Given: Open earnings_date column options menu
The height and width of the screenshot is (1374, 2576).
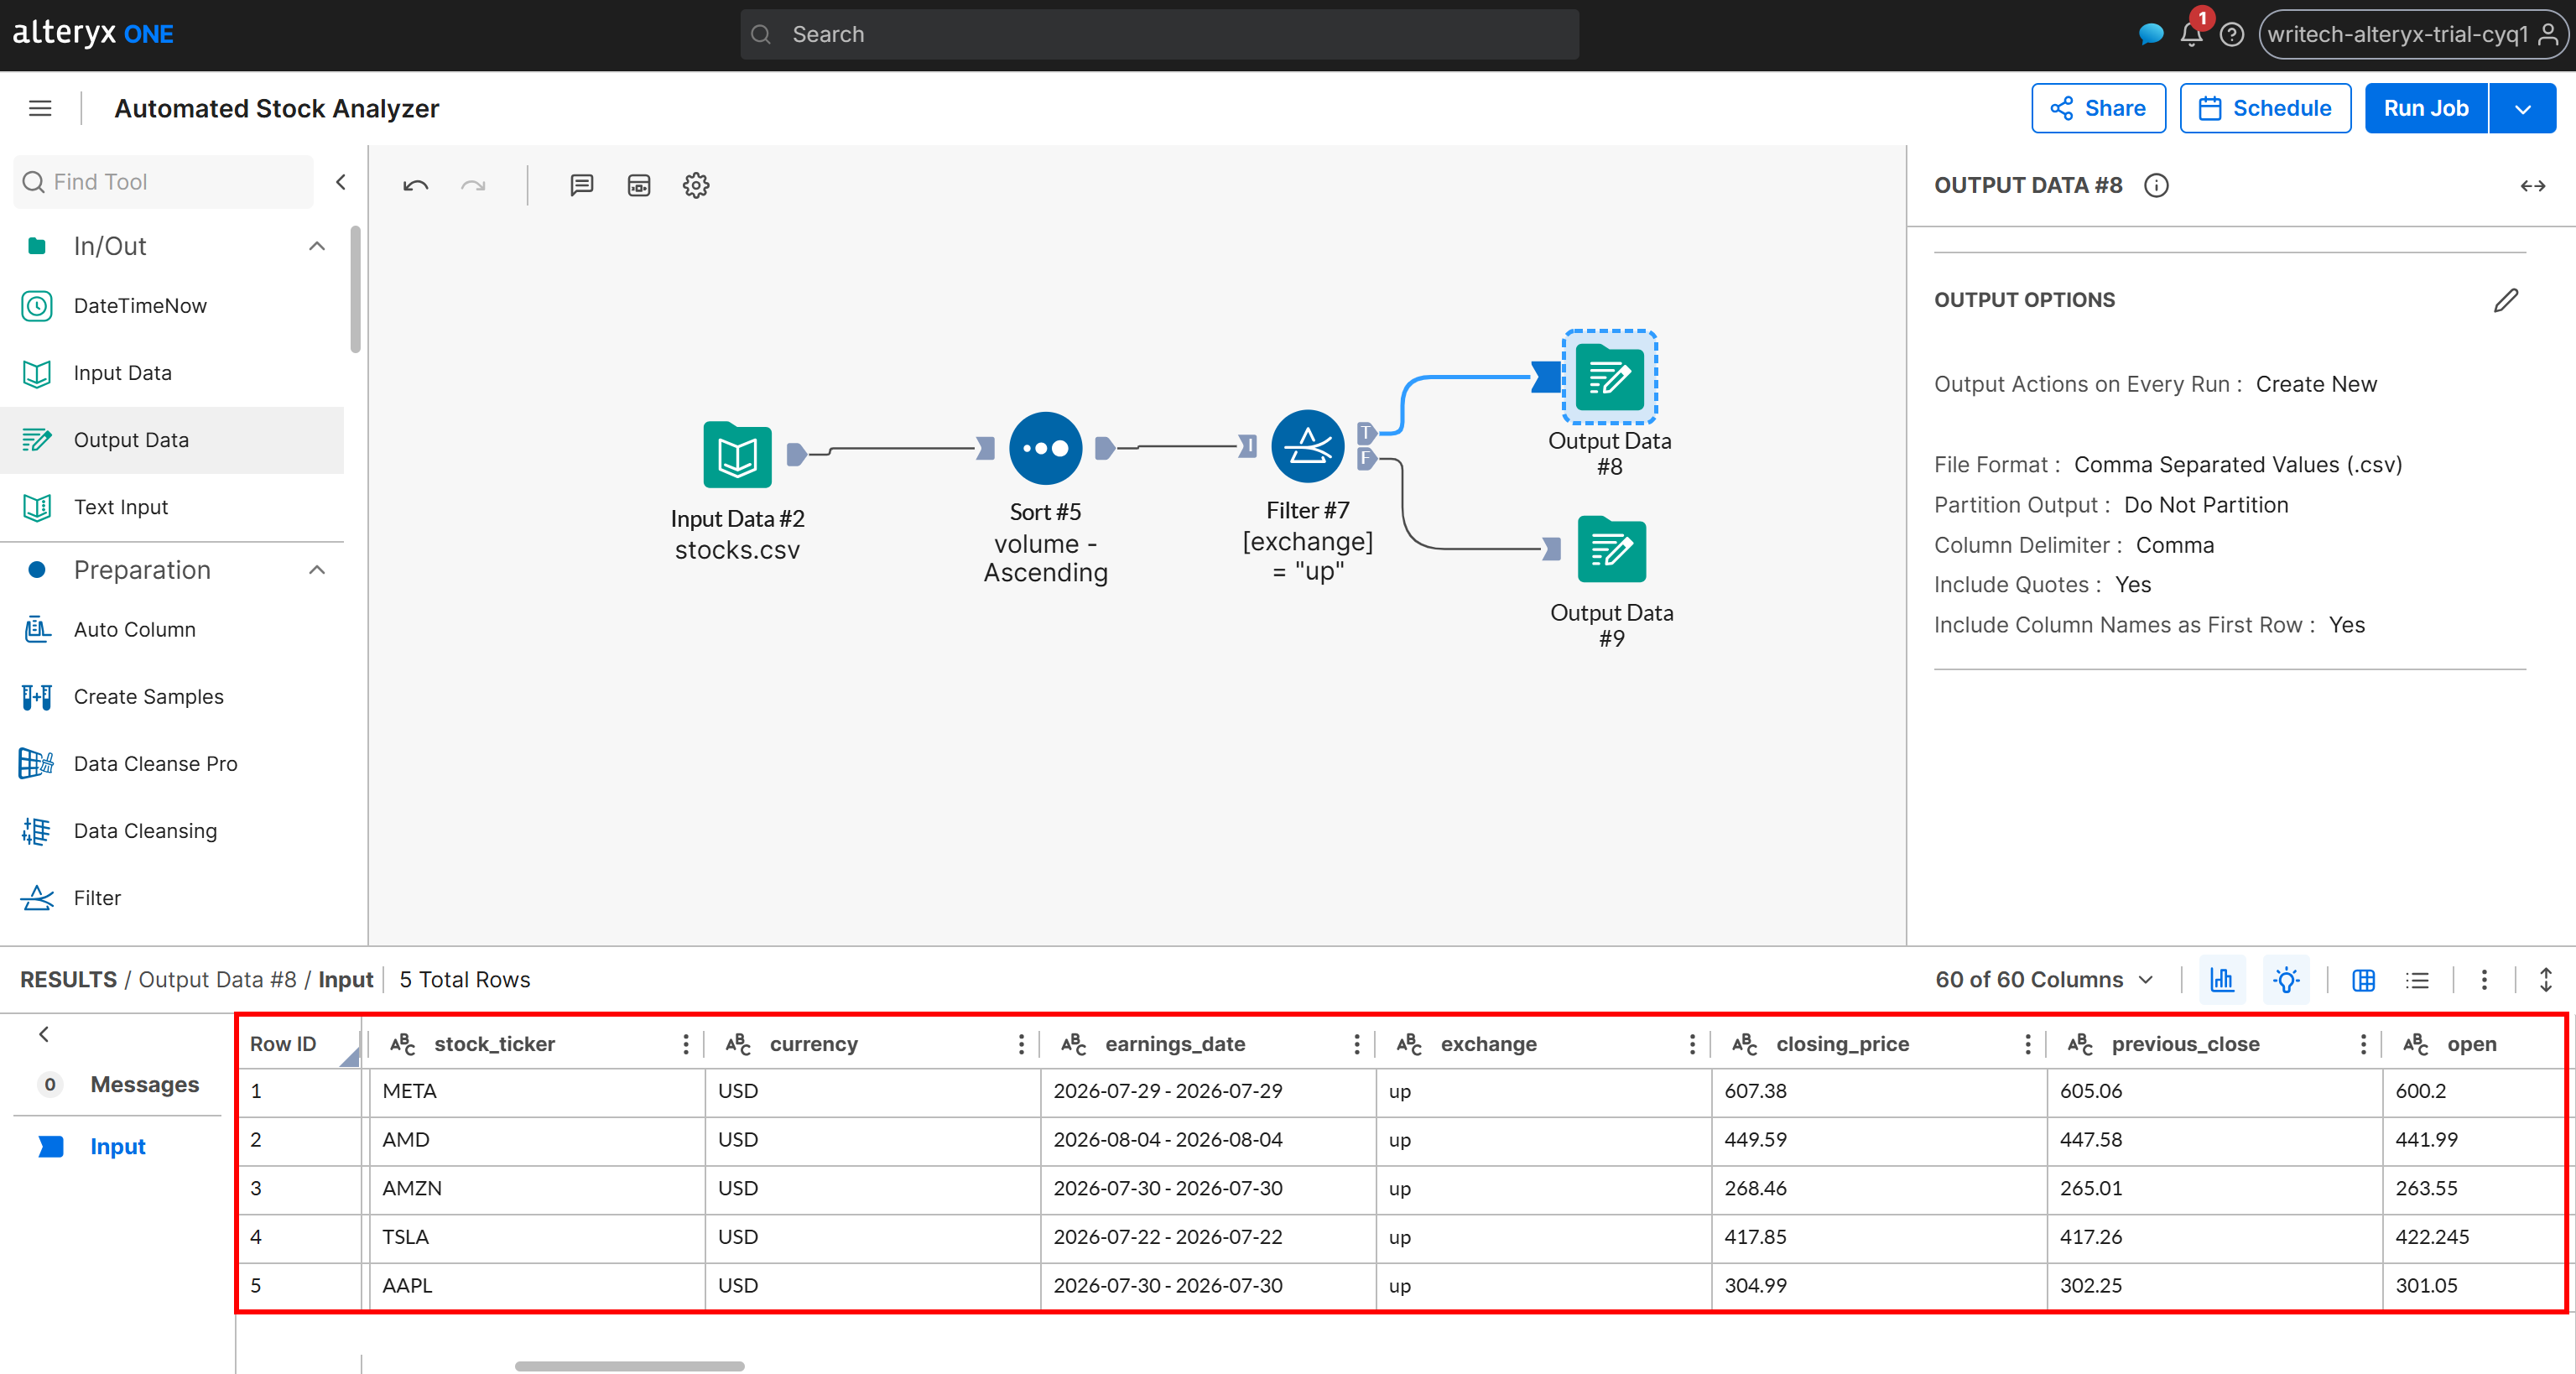Looking at the screenshot, I should (1357, 1044).
